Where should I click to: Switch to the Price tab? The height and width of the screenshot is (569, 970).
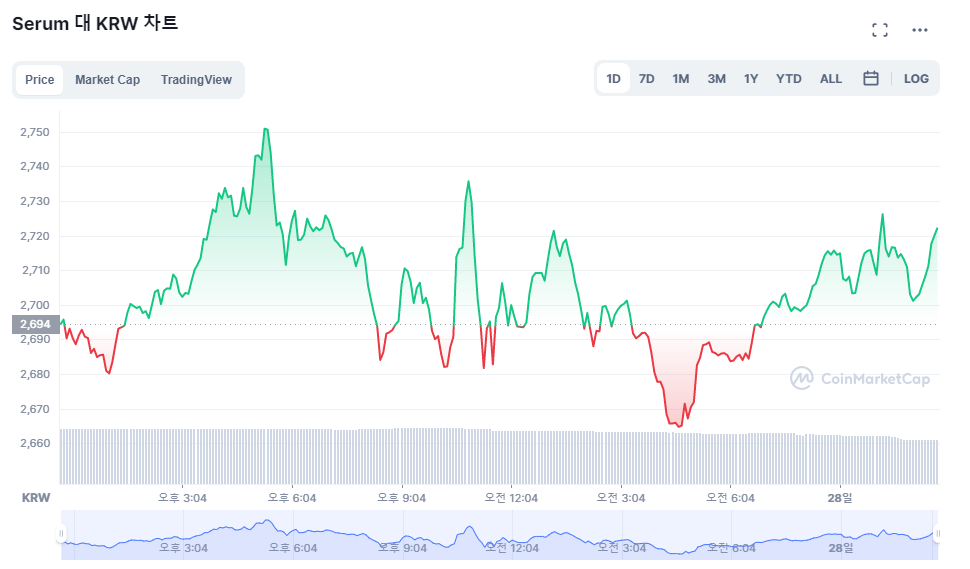point(40,80)
